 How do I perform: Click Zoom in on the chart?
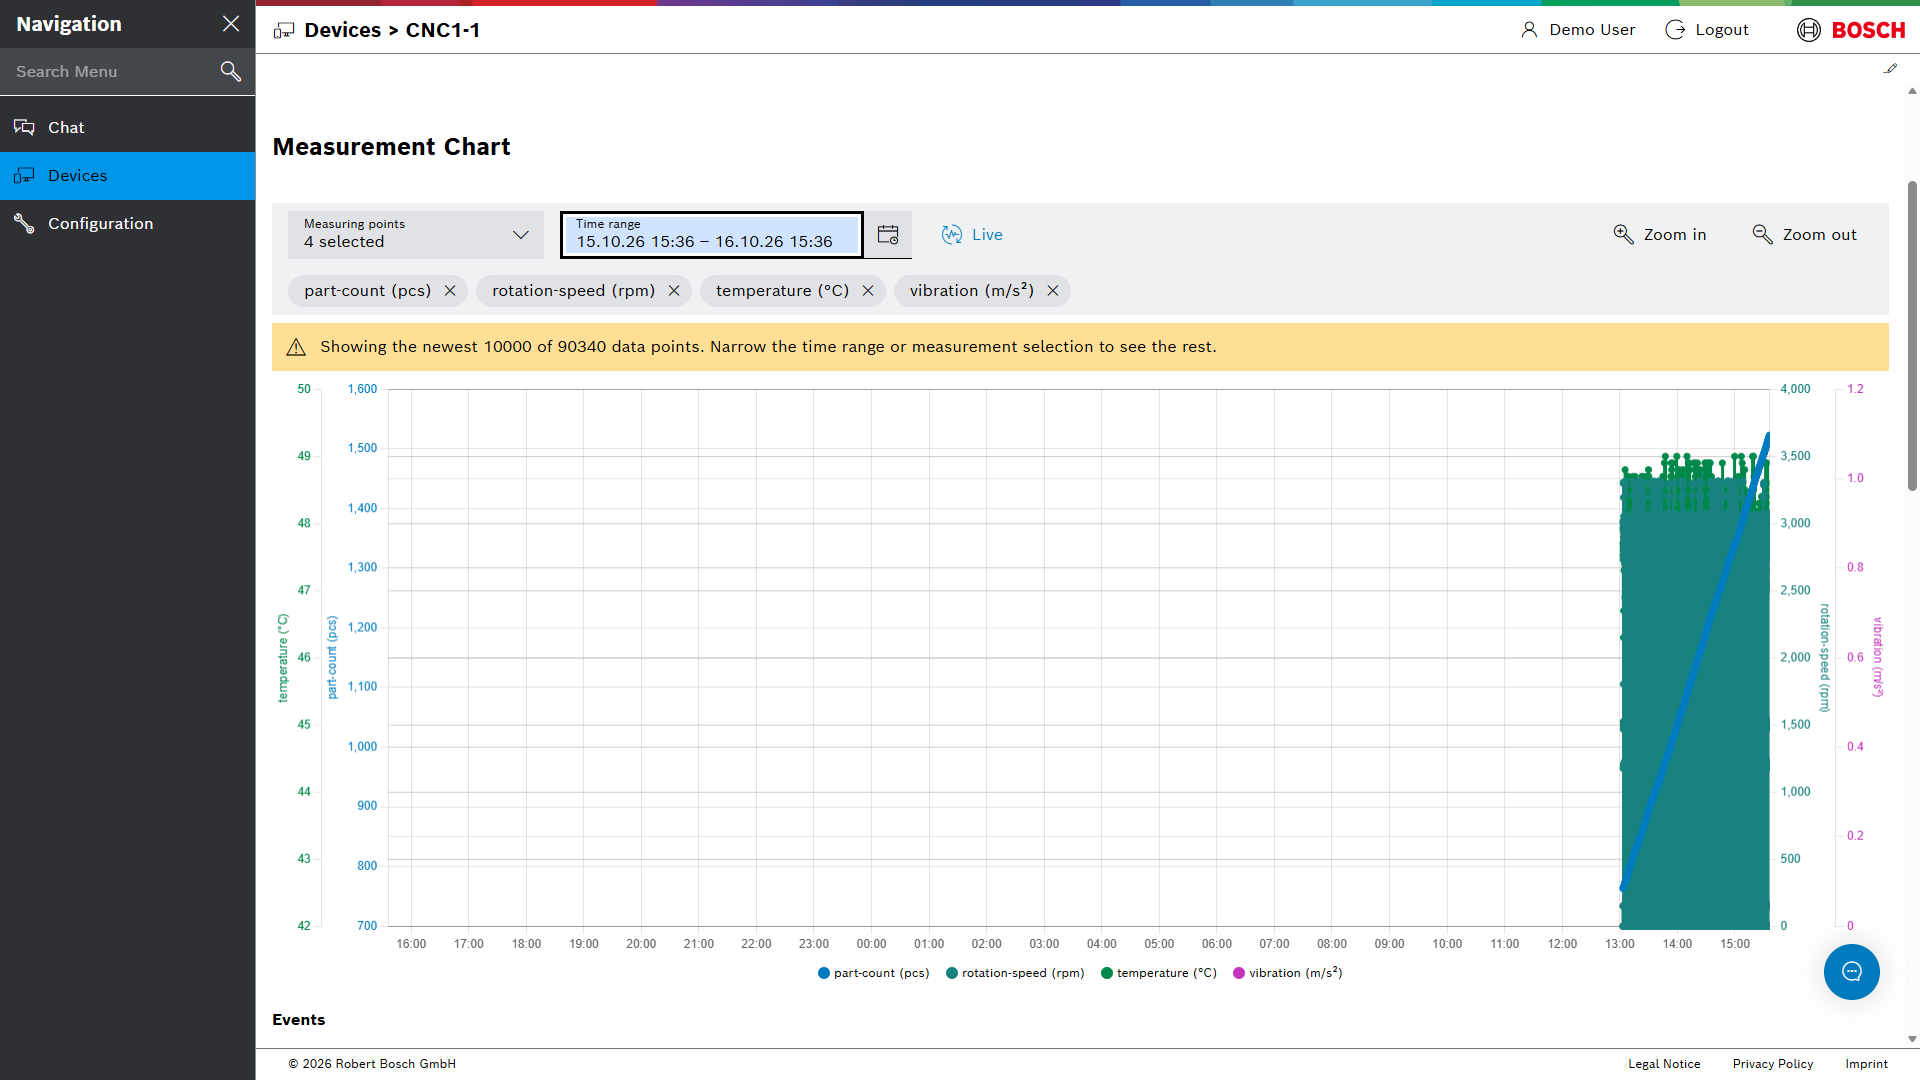[x=1660, y=234]
